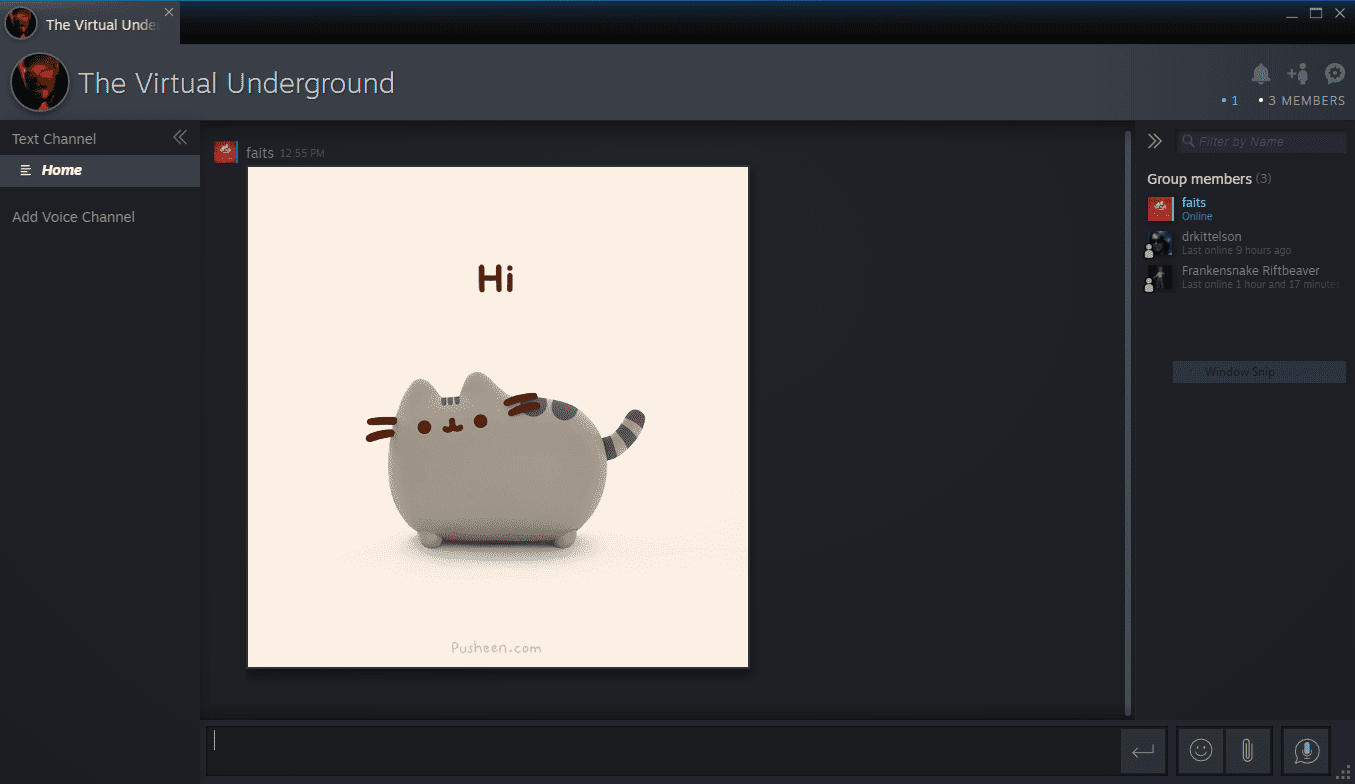Select the Home text channel
The height and width of the screenshot is (784, 1355).
click(x=100, y=170)
